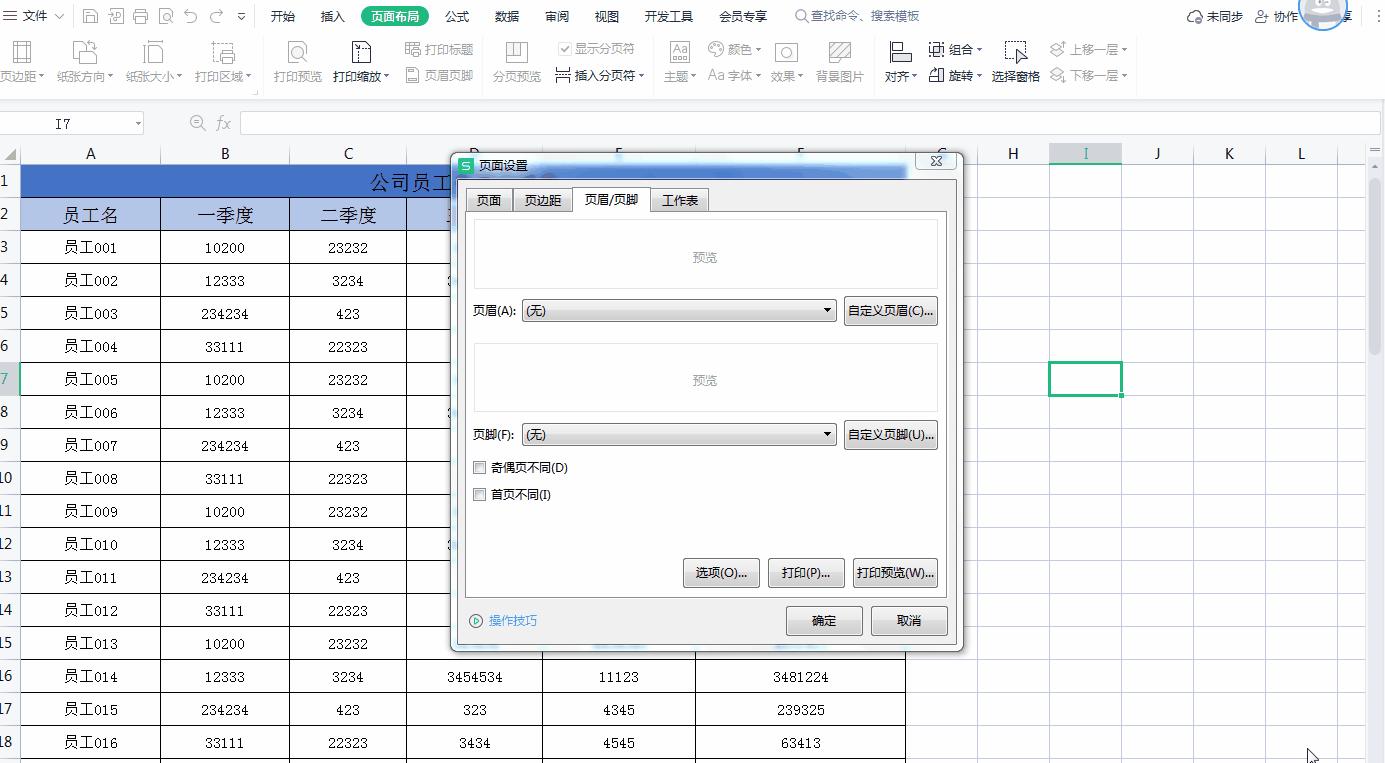Screen dimensions: 1385x763
Task: Switch to the 工作表 dialog tab
Action: pyautogui.click(x=678, y=199)
